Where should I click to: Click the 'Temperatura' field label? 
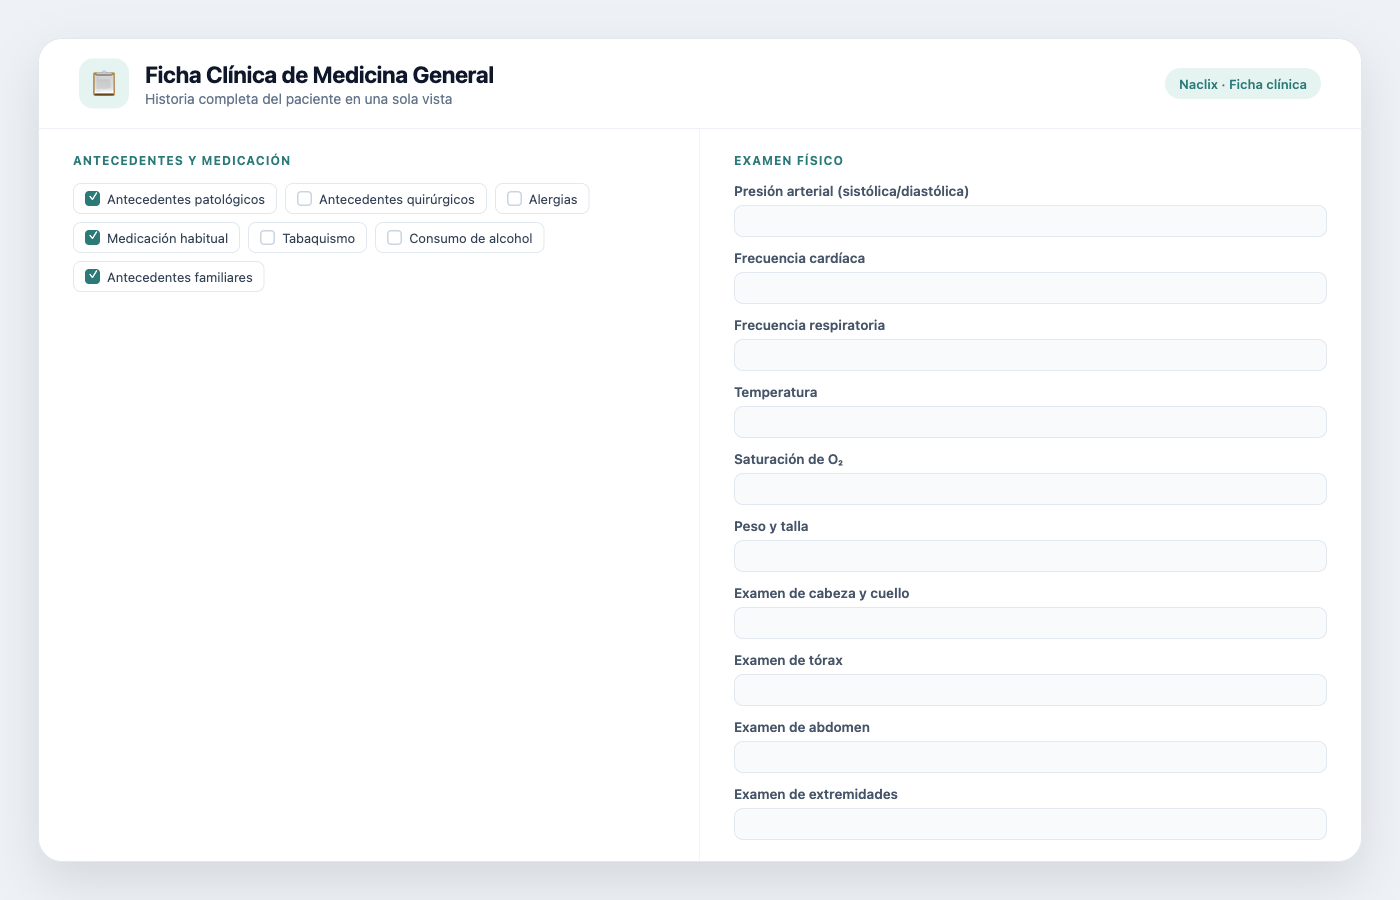pyautogui.click(x=776, y=392)
